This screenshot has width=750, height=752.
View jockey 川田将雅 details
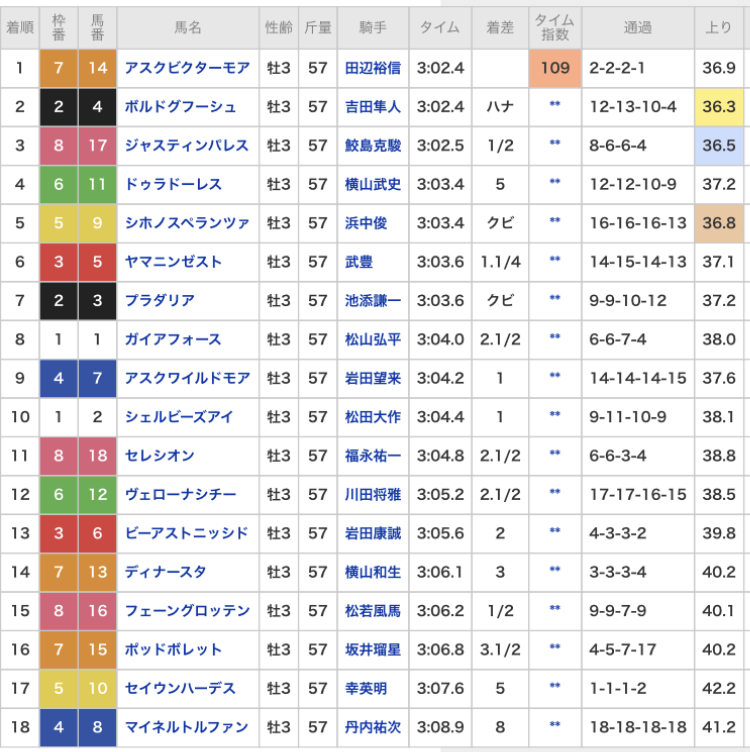click(x=372, y=494)
